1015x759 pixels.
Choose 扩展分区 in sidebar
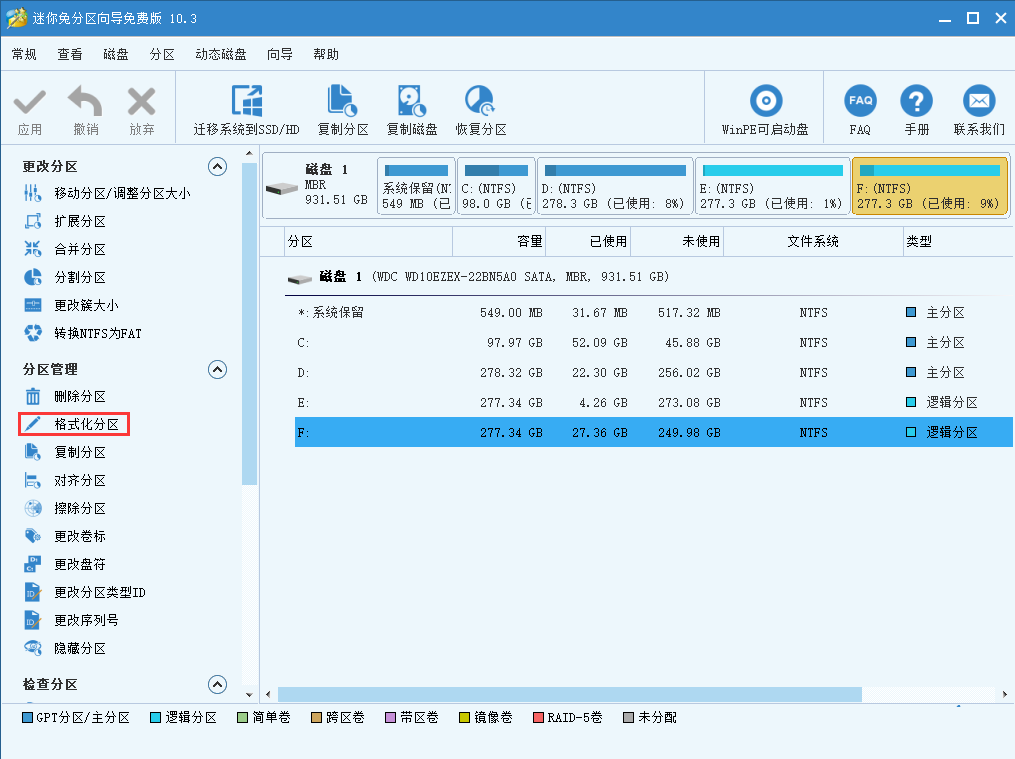coord(65,221)
